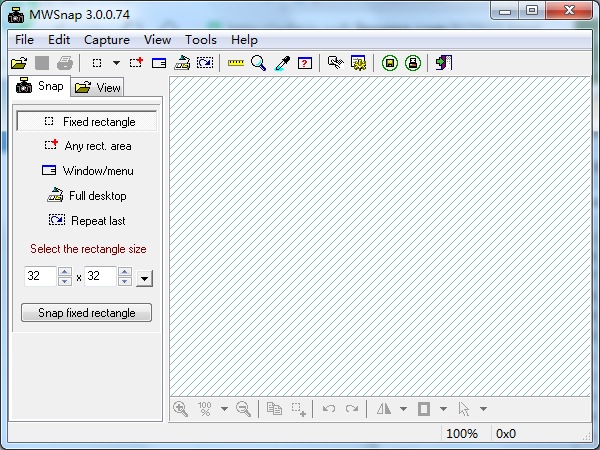The image size is (600, 450).
Task: Click the Zoom out icon below preview
Action: (243, 409)
